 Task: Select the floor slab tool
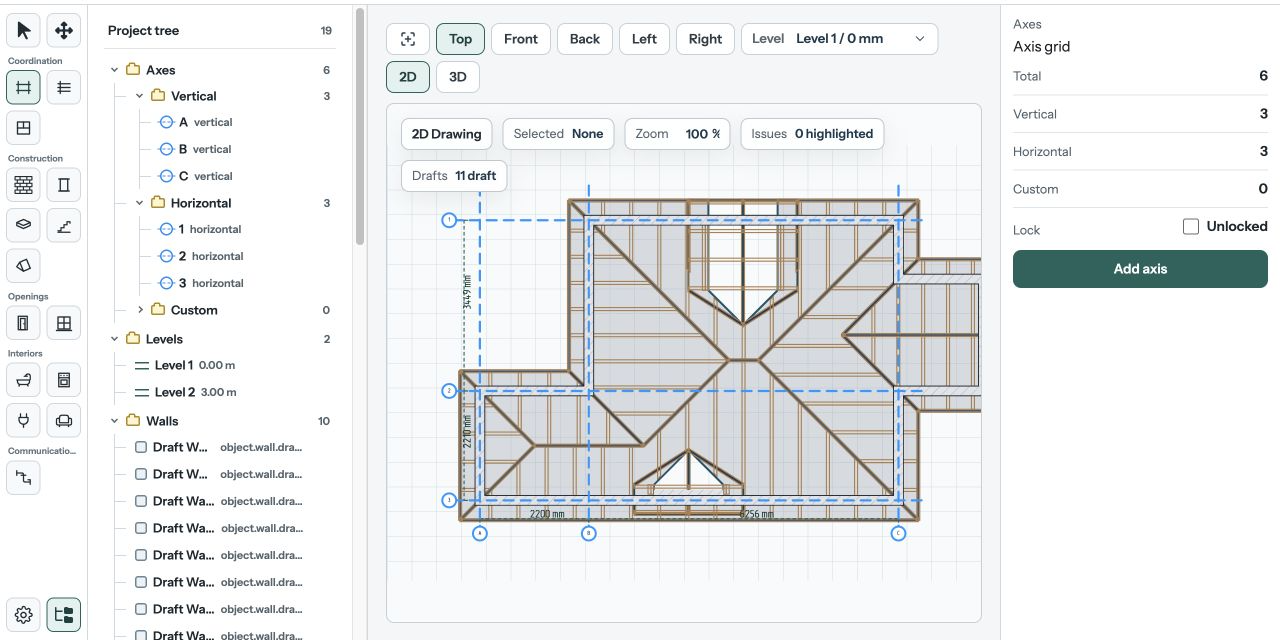point(24,225)
